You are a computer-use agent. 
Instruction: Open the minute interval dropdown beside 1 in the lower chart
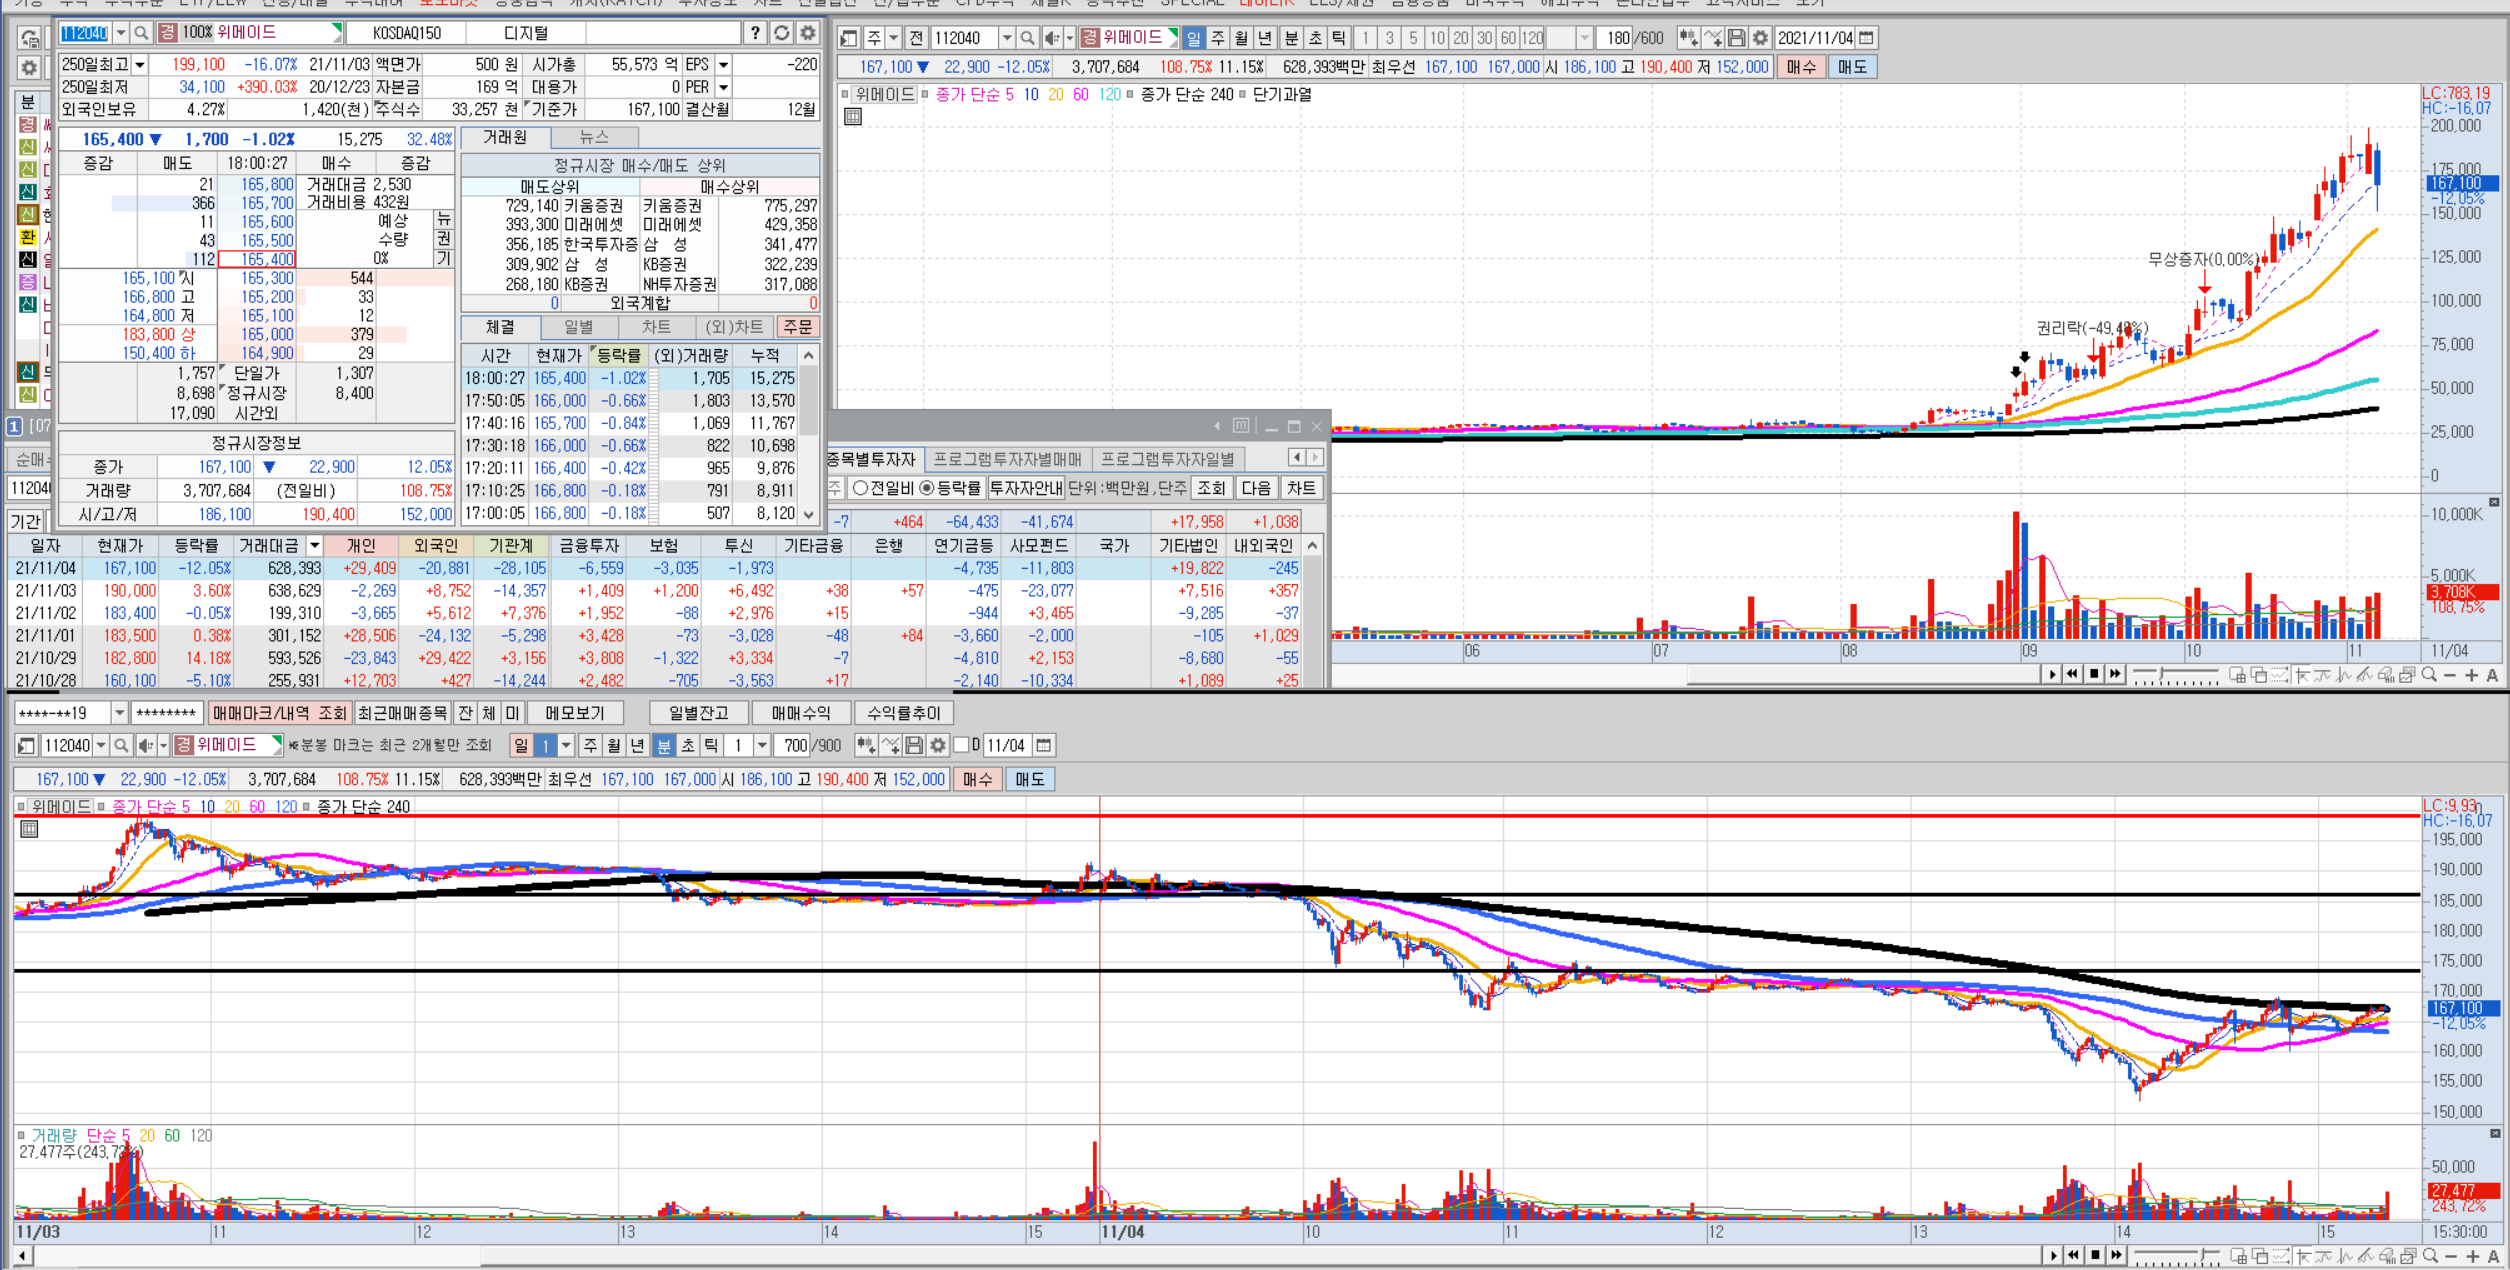[762, 745]
